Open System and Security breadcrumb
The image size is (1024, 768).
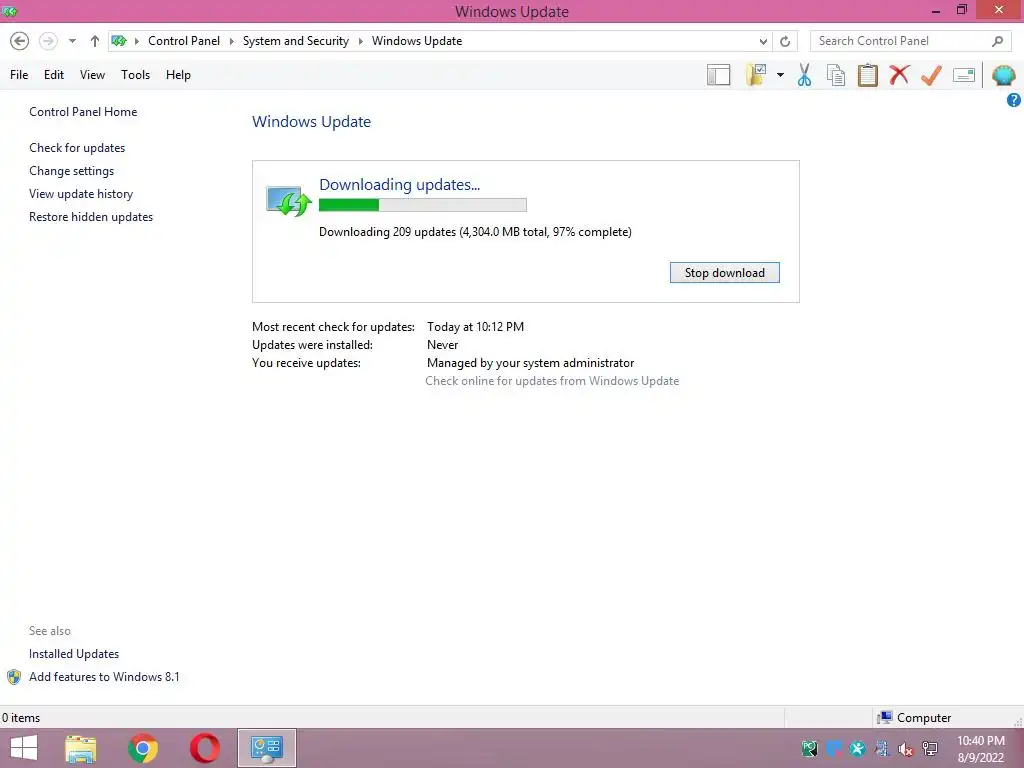(x=296, y=41)
